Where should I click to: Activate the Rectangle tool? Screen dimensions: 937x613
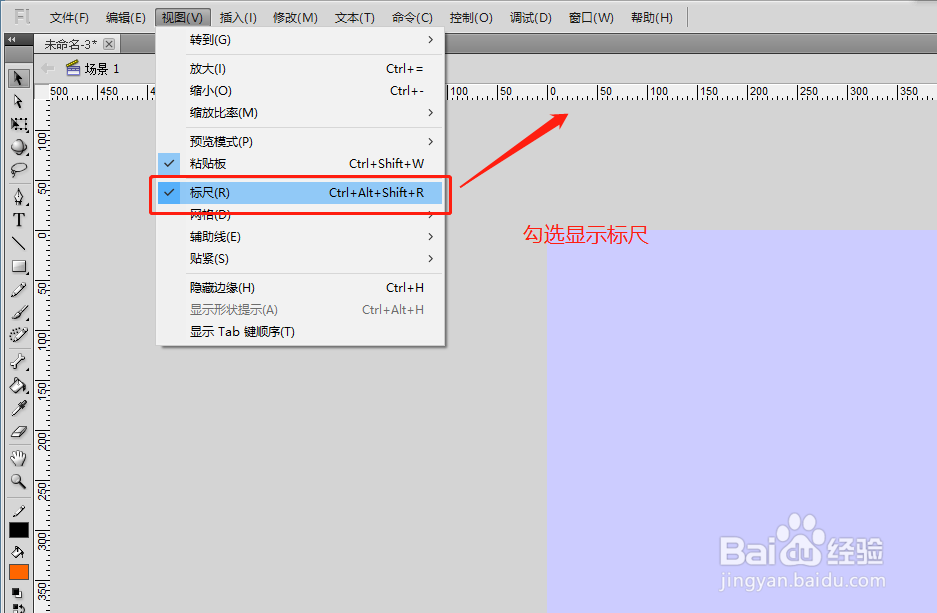pos(18,266)
